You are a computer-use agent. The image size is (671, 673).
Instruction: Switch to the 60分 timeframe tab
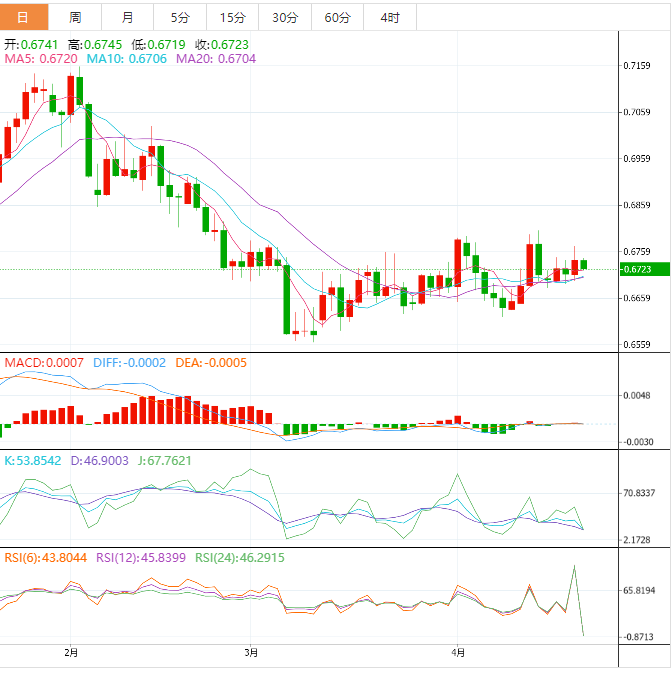[x=337, y=18]
